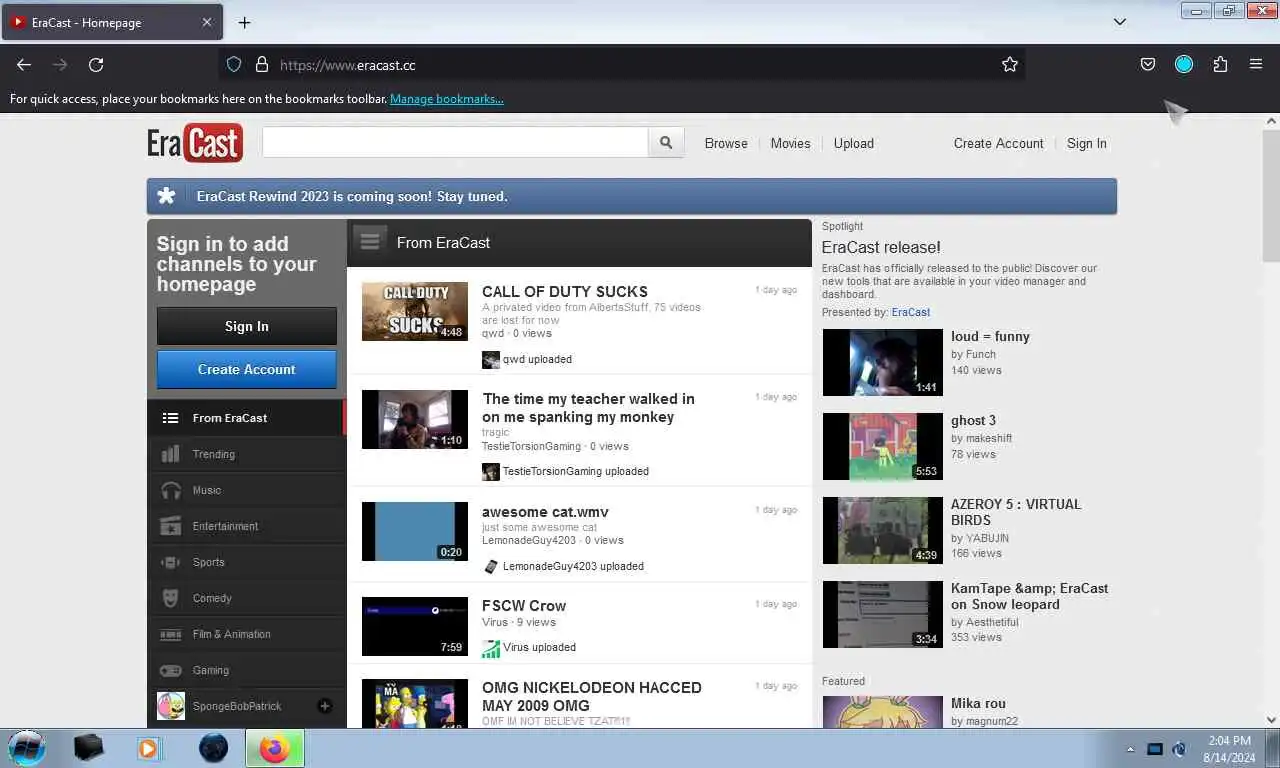
Task: Open the CALL OF DUTY SUCKS thumbnail
Action: (415, 311)
